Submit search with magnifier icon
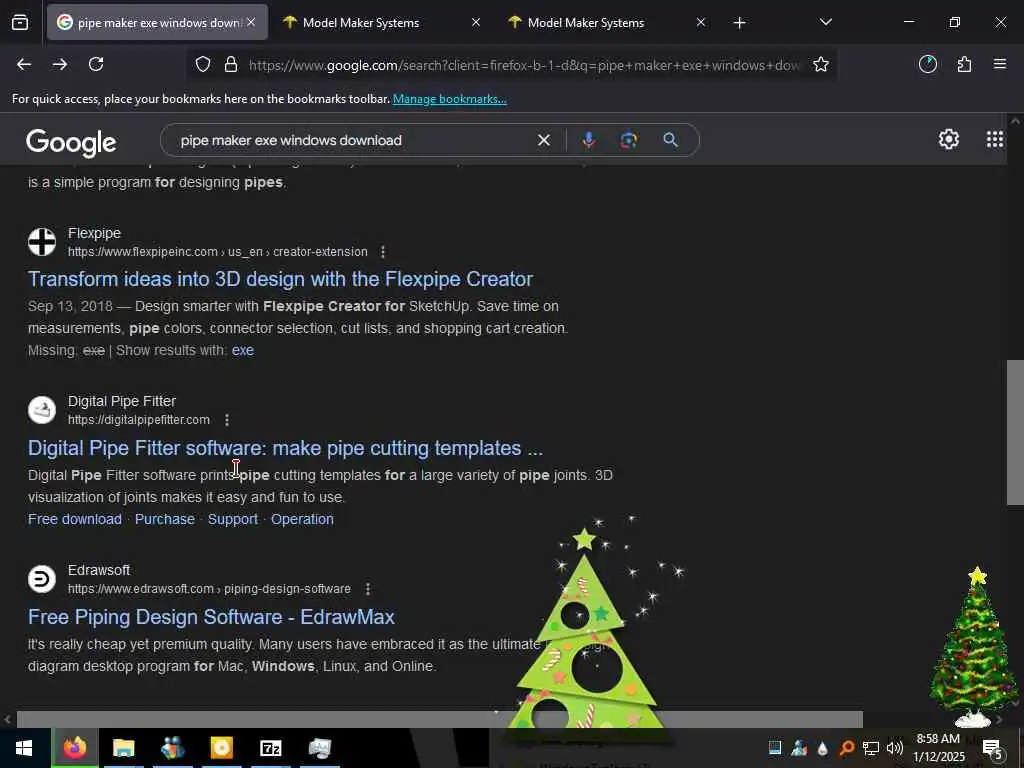Viewport: 1024px width, 768px height. [671, 140]
